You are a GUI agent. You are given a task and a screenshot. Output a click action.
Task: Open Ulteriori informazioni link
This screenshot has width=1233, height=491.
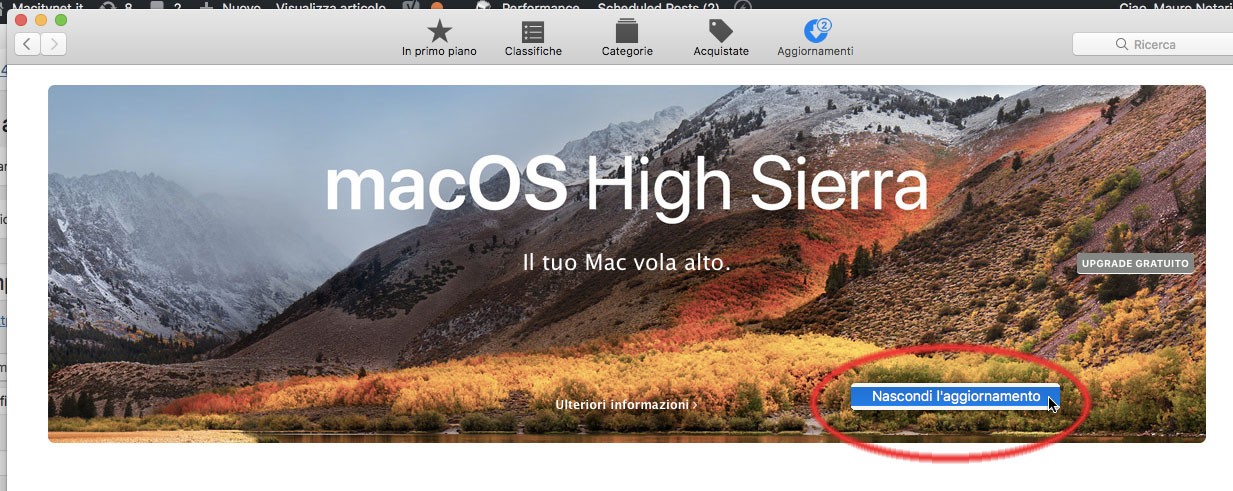(x=626, y=404)
